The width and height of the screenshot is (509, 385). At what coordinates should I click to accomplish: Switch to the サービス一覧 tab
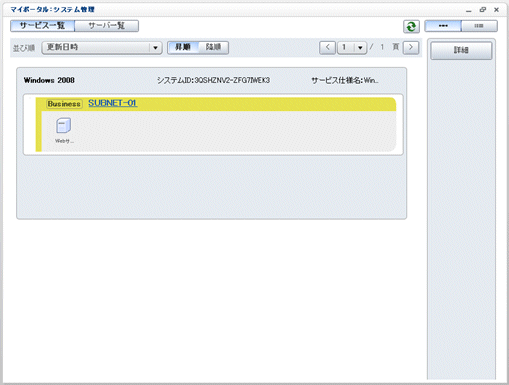coord(42,26)
